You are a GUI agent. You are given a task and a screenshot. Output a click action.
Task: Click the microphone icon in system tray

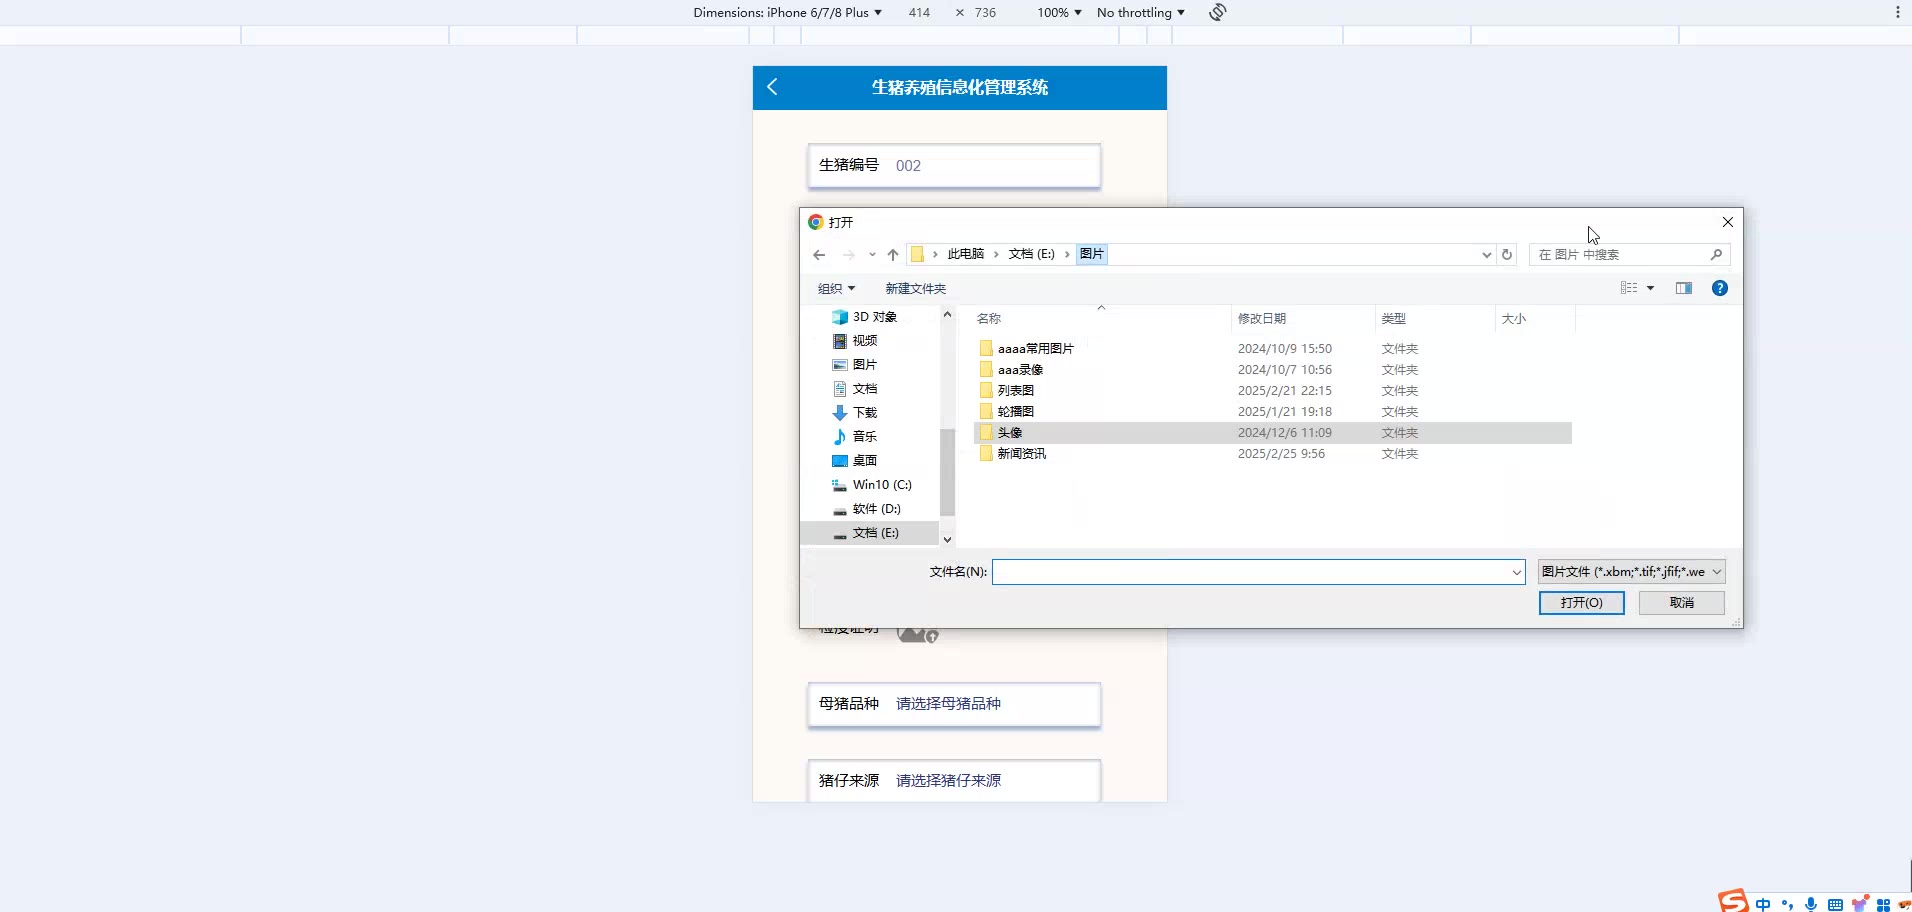[x=1811, y=904]
